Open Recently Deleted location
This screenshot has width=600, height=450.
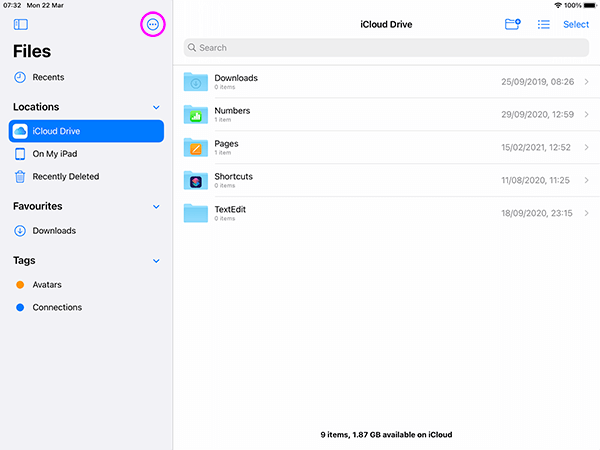[65, 177]
